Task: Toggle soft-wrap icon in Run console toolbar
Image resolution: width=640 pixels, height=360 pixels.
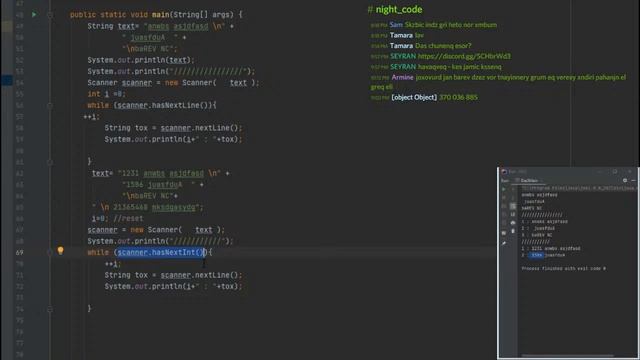Action: [513, 206]
